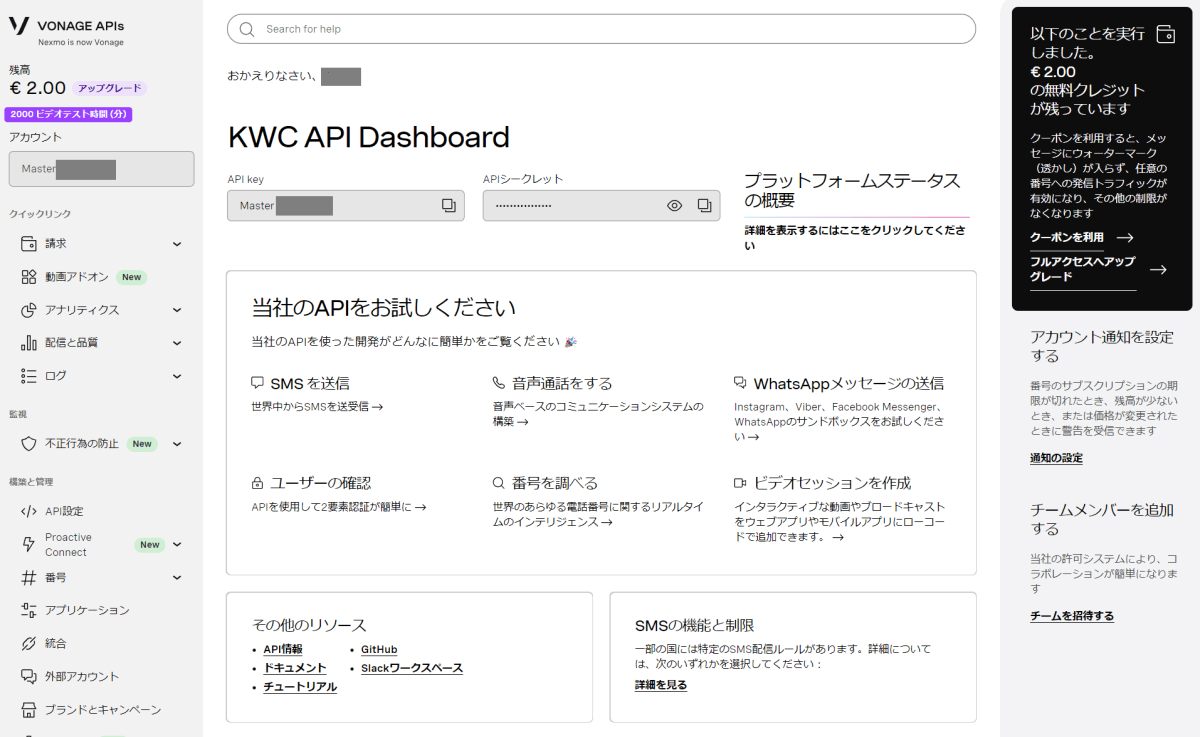Click the ブランドとキャンペーン briefcase icon
The height and width of the screenshot is (737, 1200).
28,710
